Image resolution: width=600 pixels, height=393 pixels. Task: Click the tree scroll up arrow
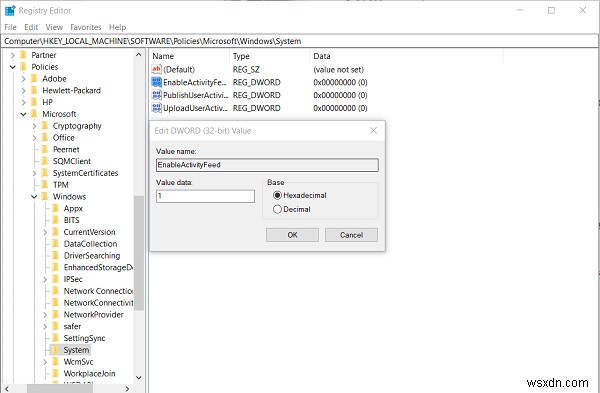tap(139, 55)
